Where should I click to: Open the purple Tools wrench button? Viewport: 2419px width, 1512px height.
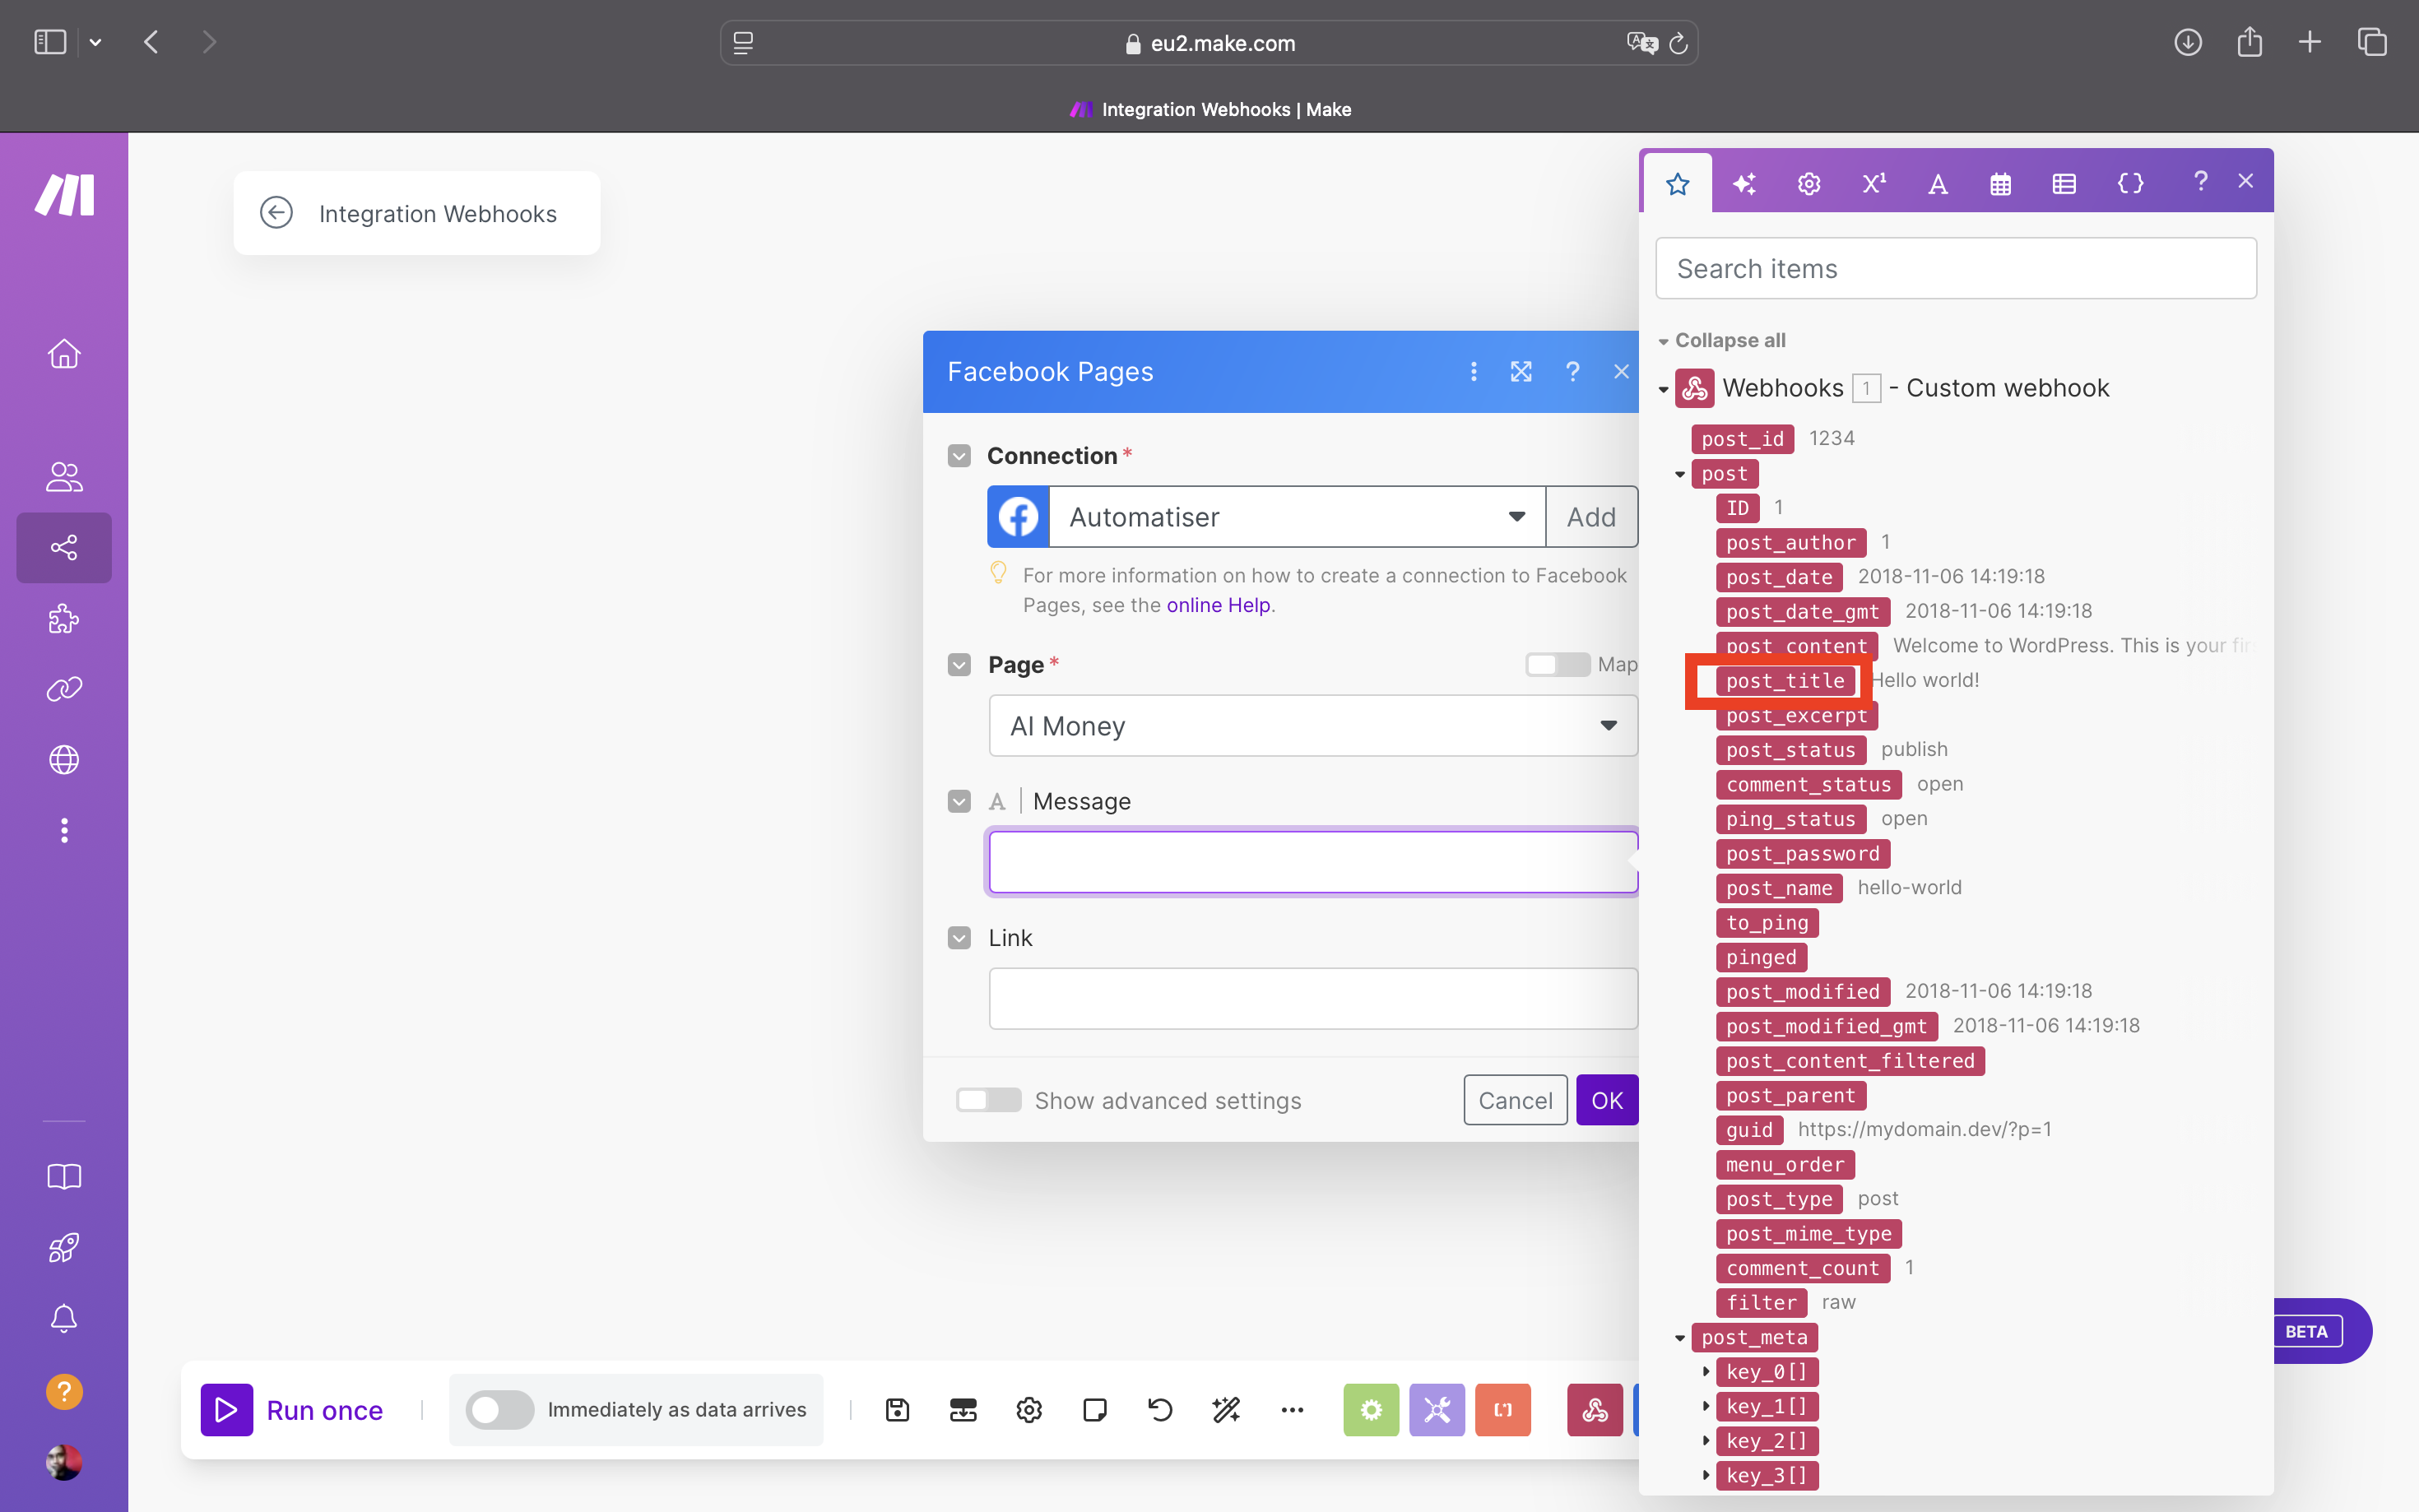pyautogui.click(x=1437, y=1410)
